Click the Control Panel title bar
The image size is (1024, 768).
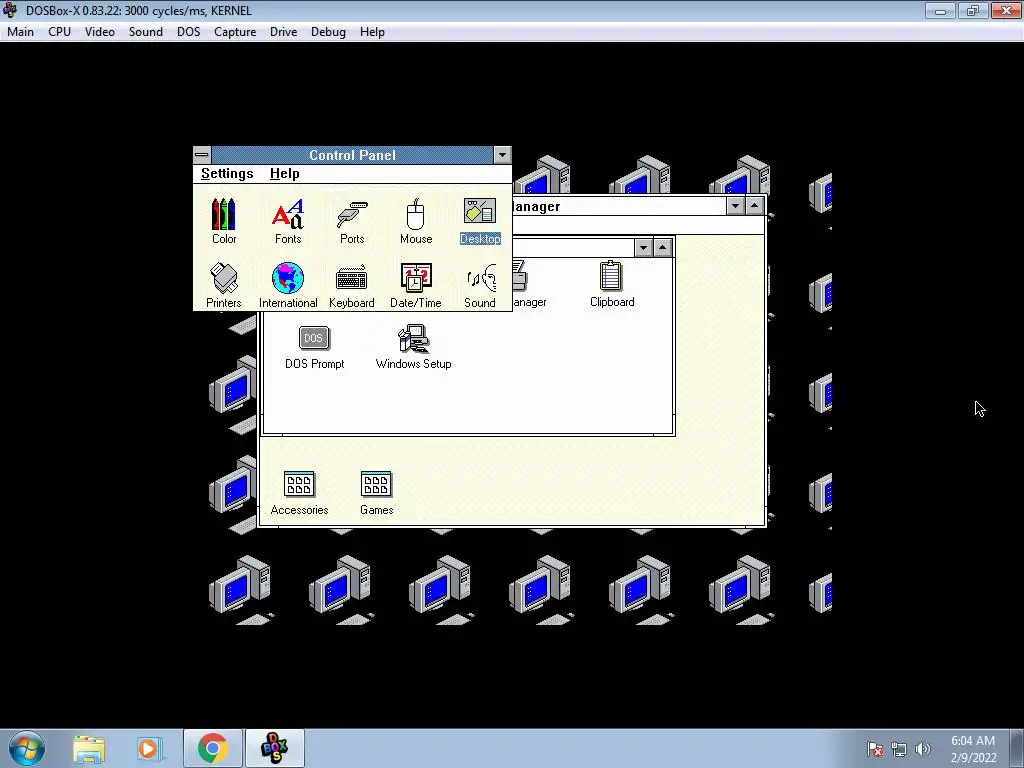point(352,155)
